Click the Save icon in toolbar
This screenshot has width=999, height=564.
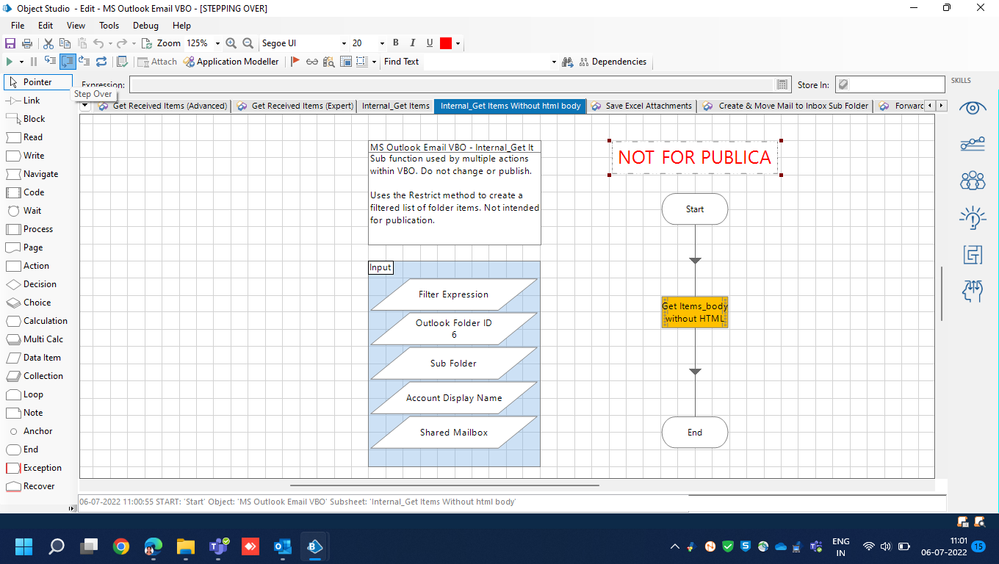click(x=10, y=44)
